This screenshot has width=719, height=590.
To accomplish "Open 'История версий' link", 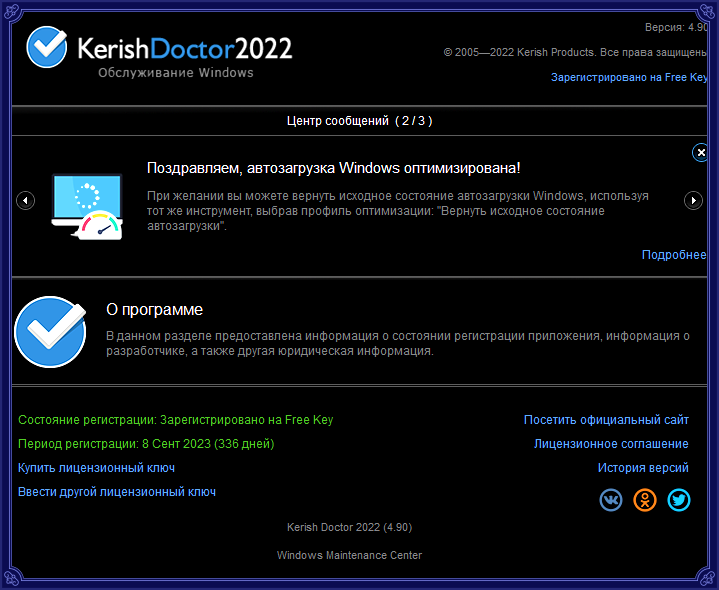I will click(x=643, y=468).
